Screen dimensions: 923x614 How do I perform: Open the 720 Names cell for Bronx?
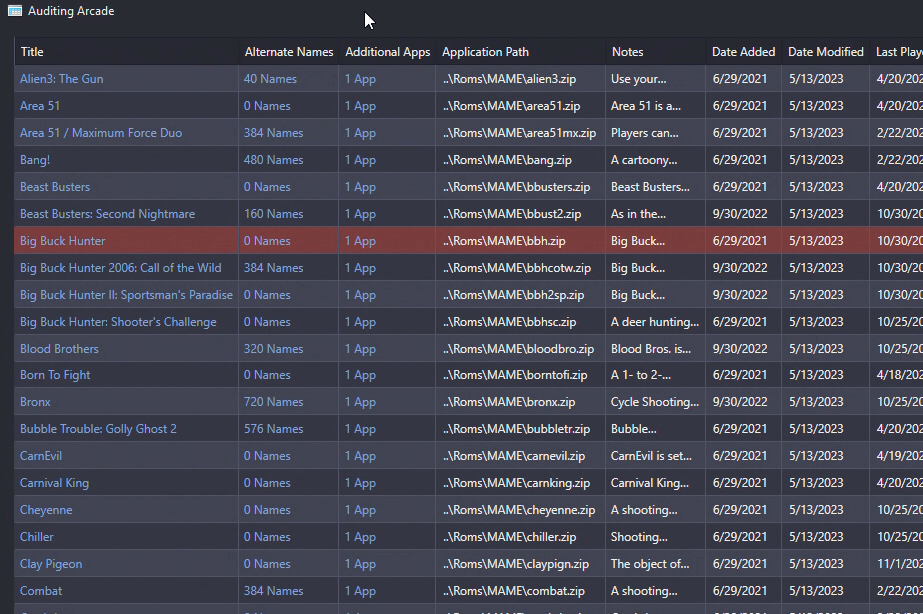(274, 402)
